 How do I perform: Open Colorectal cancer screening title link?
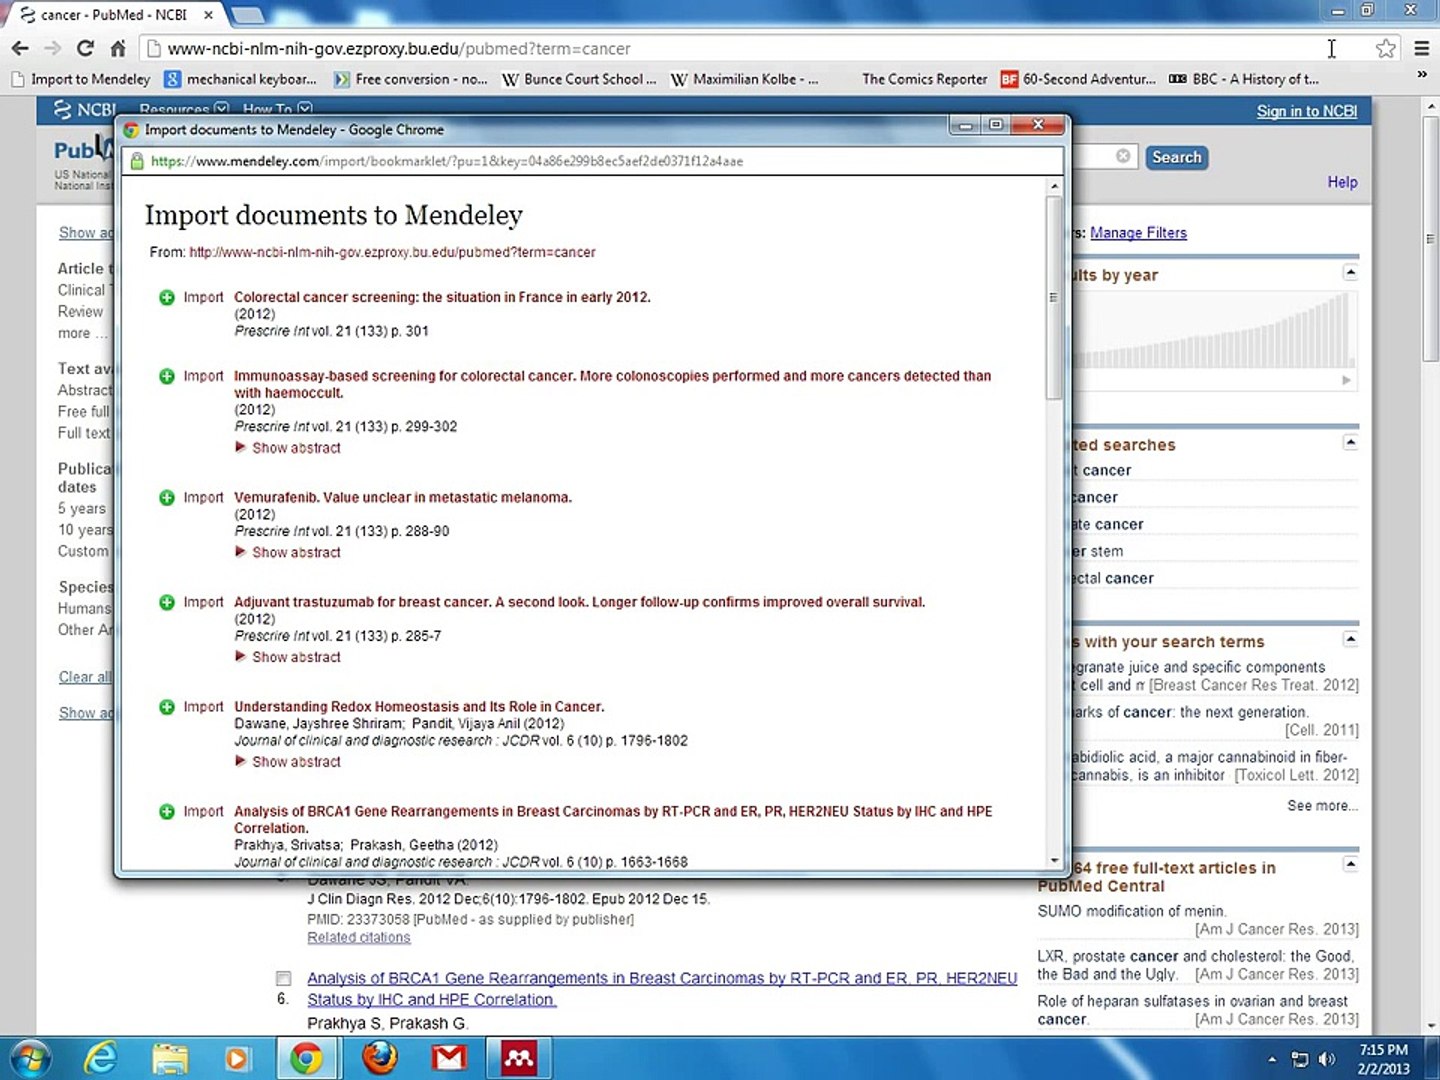pyautogui.click(x=442, y=297)
